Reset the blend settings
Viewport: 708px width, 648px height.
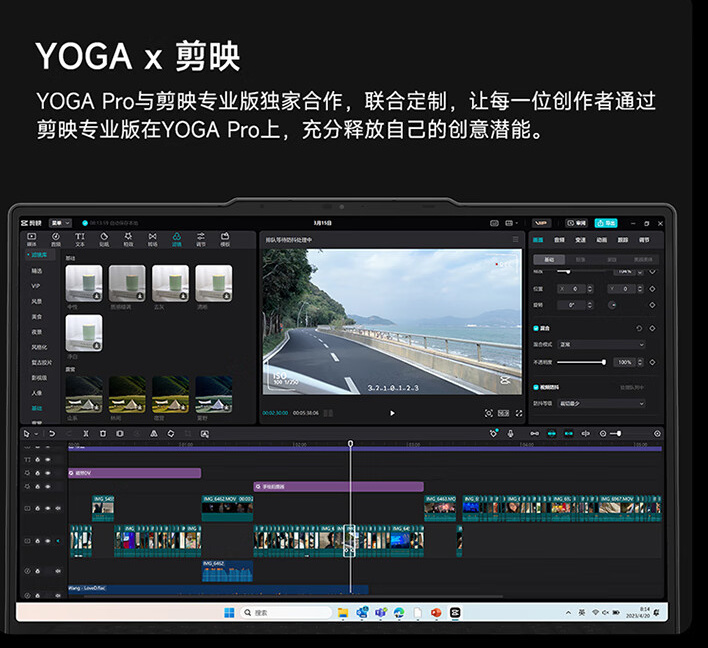point(639,328)
